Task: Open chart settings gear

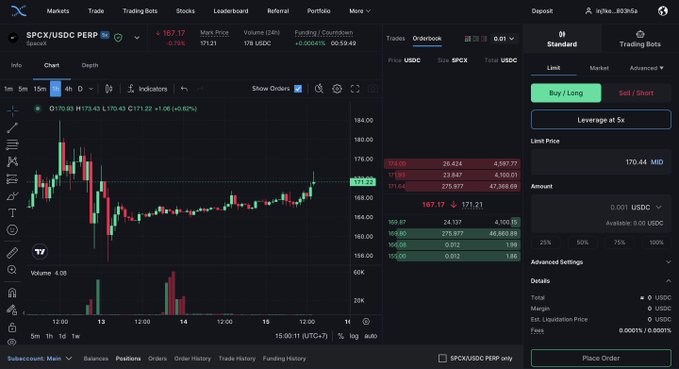Action: click(x=337, y=89)
